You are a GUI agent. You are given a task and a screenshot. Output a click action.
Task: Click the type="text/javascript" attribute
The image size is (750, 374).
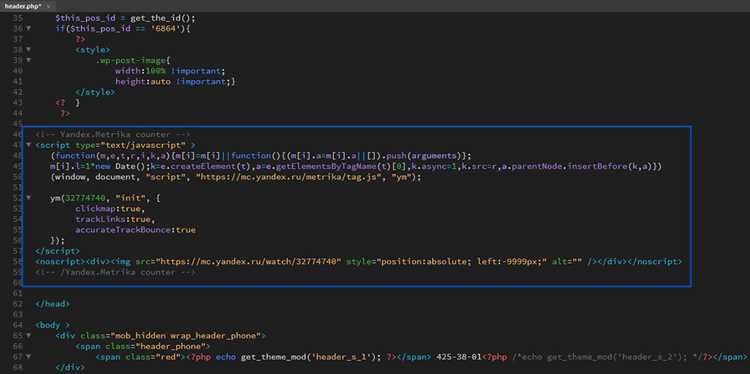(x=131, y=145)
